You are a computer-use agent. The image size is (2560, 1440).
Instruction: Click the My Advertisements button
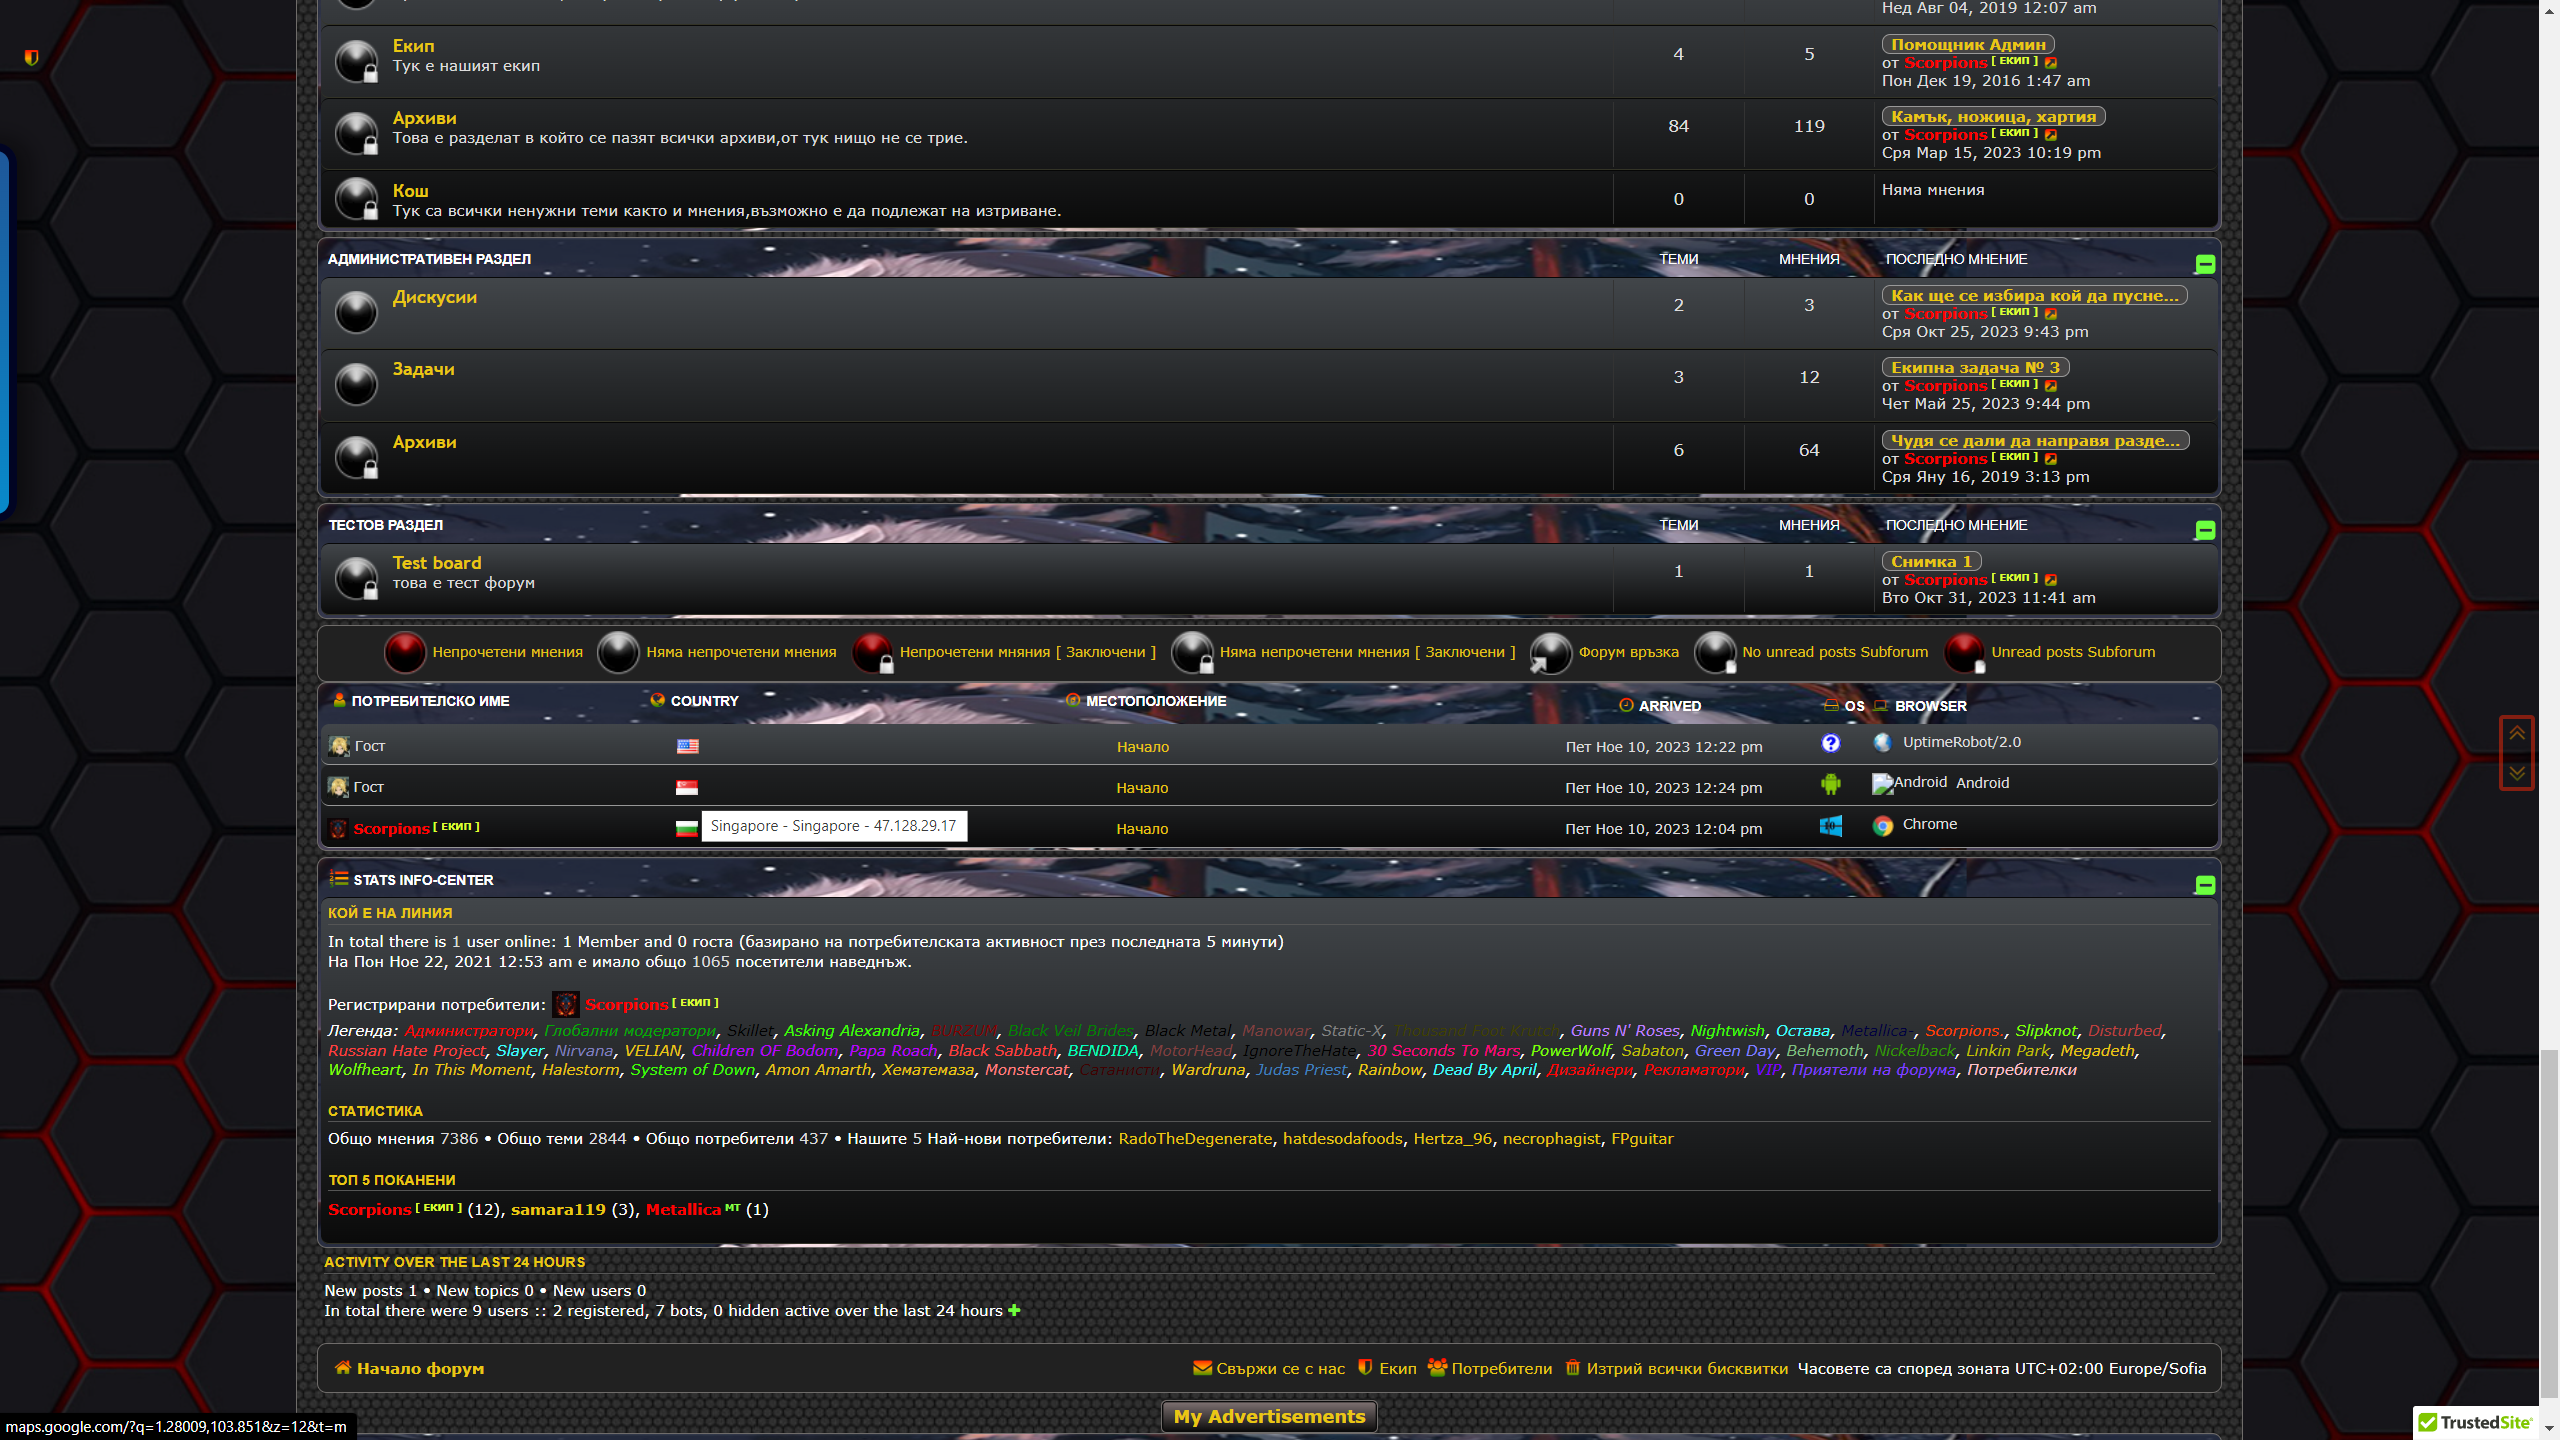(1269, 1417)
